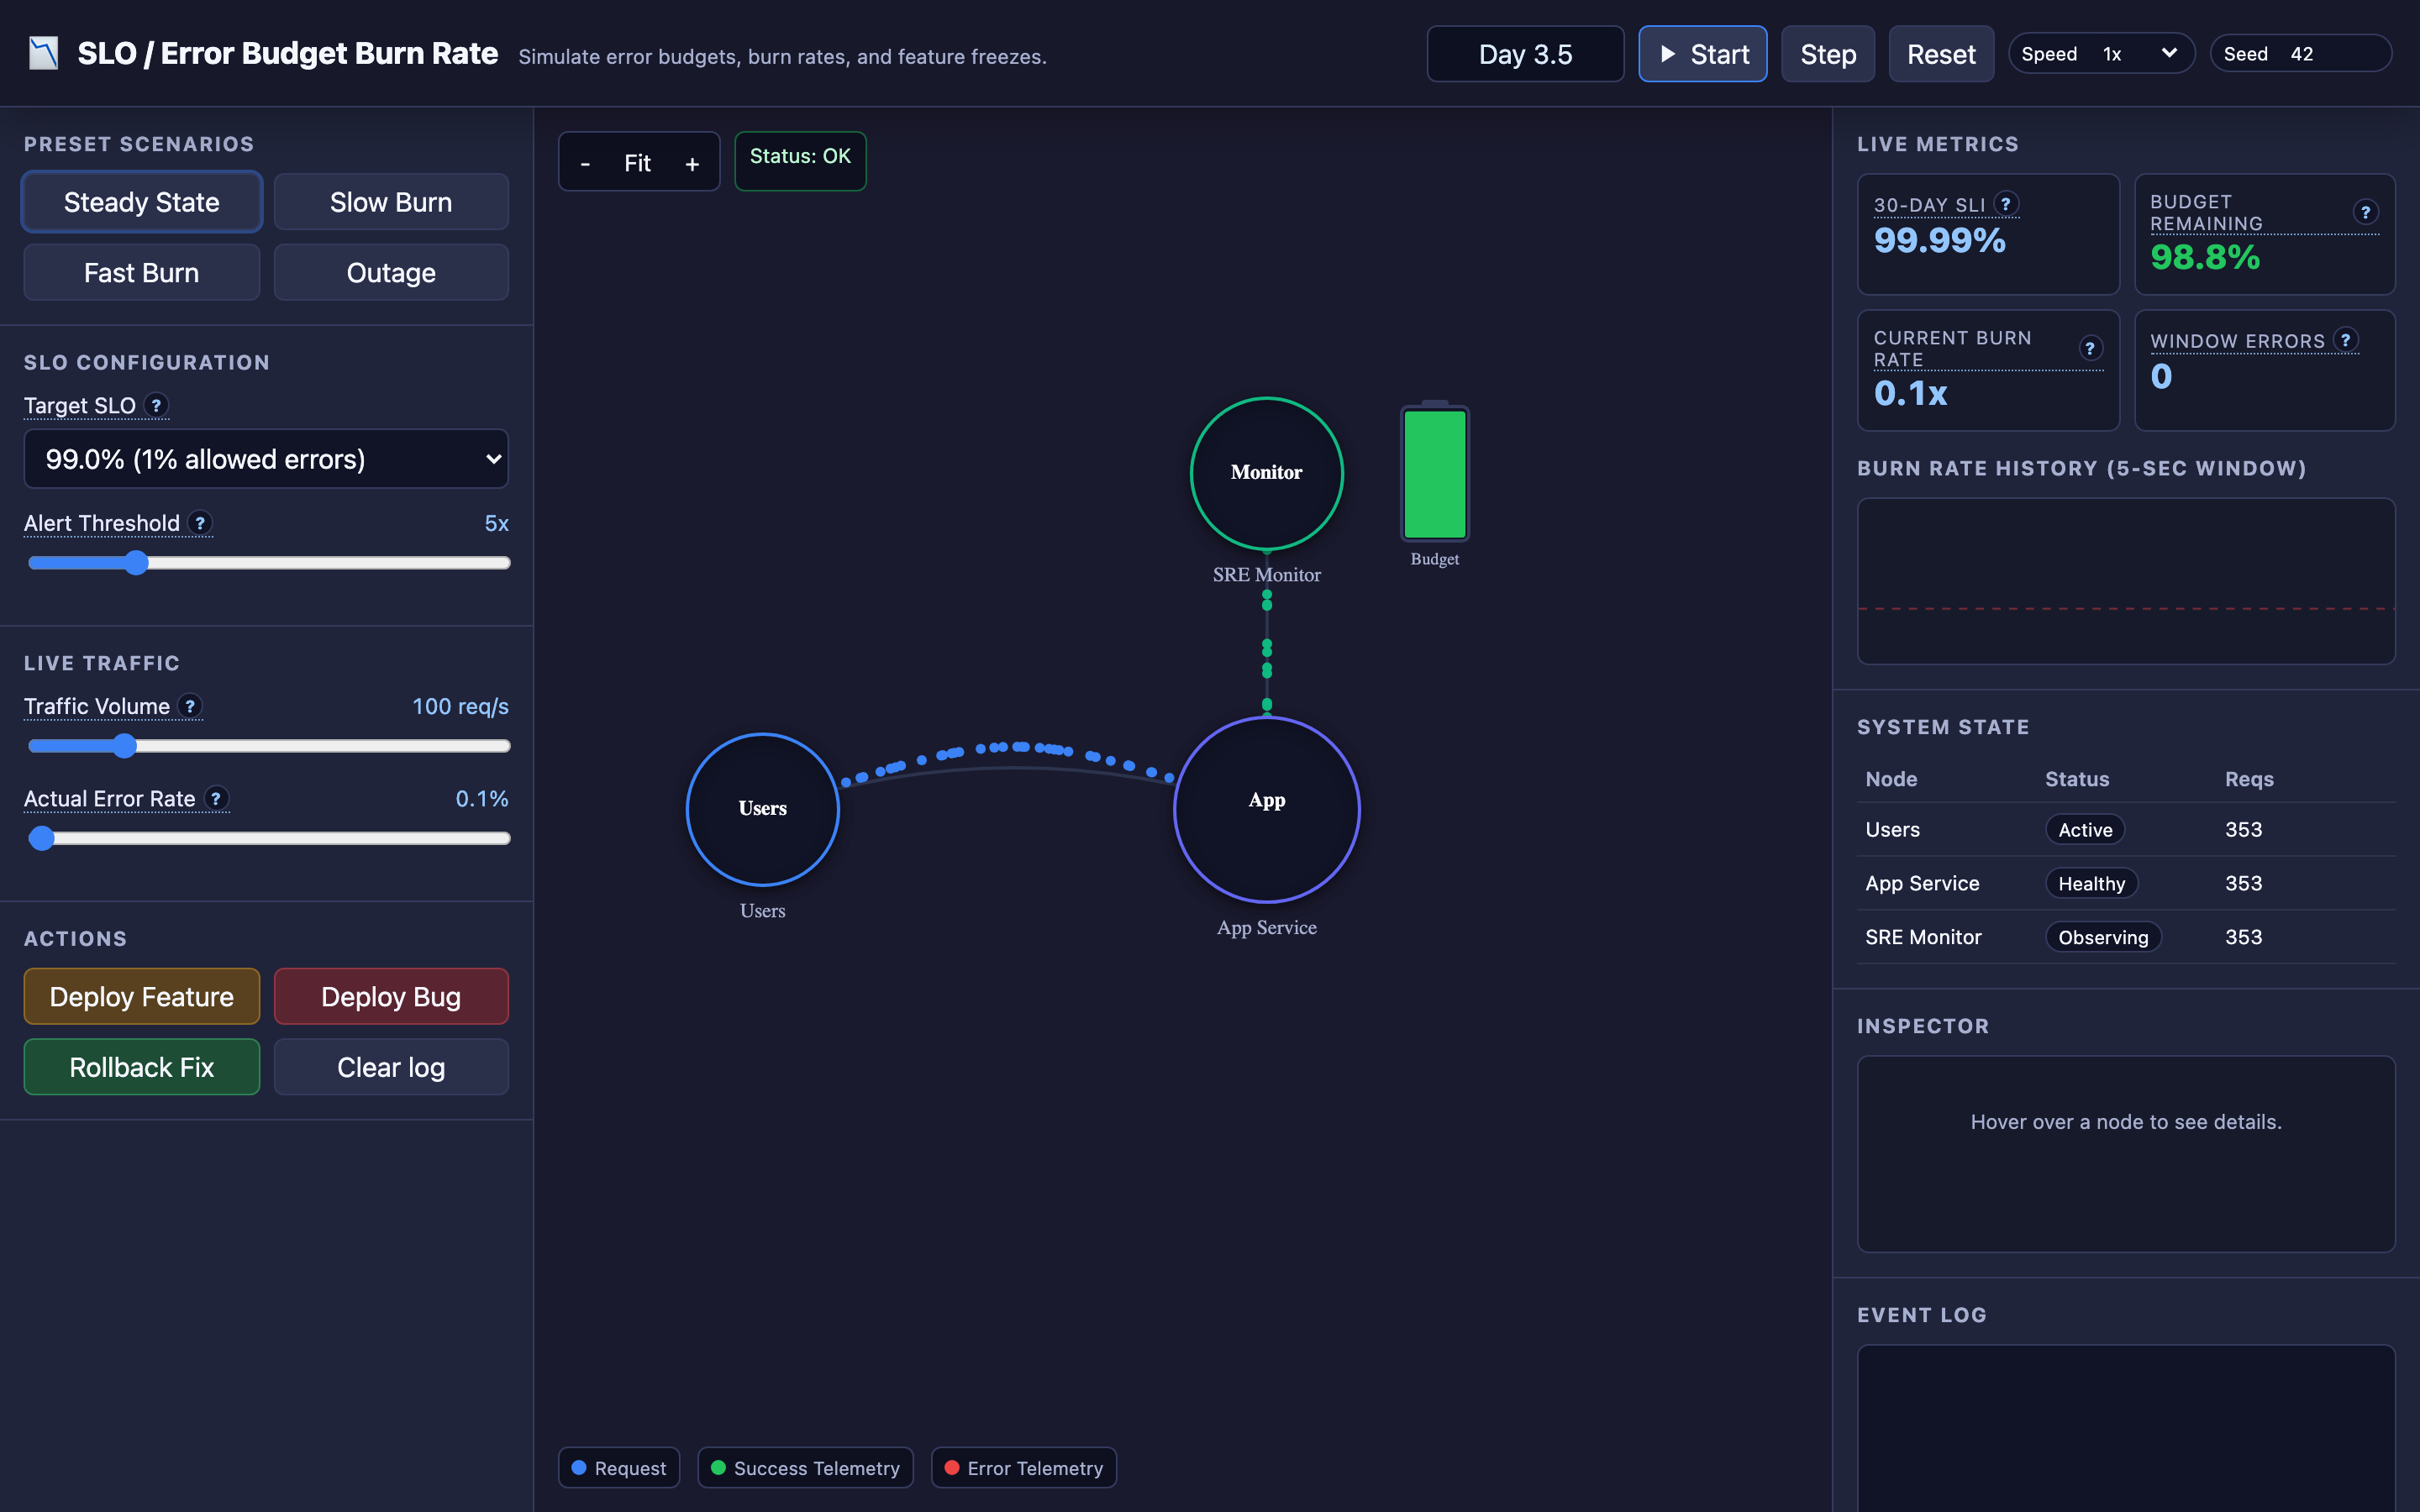Click Rollback Fix

pos(142,1067)
